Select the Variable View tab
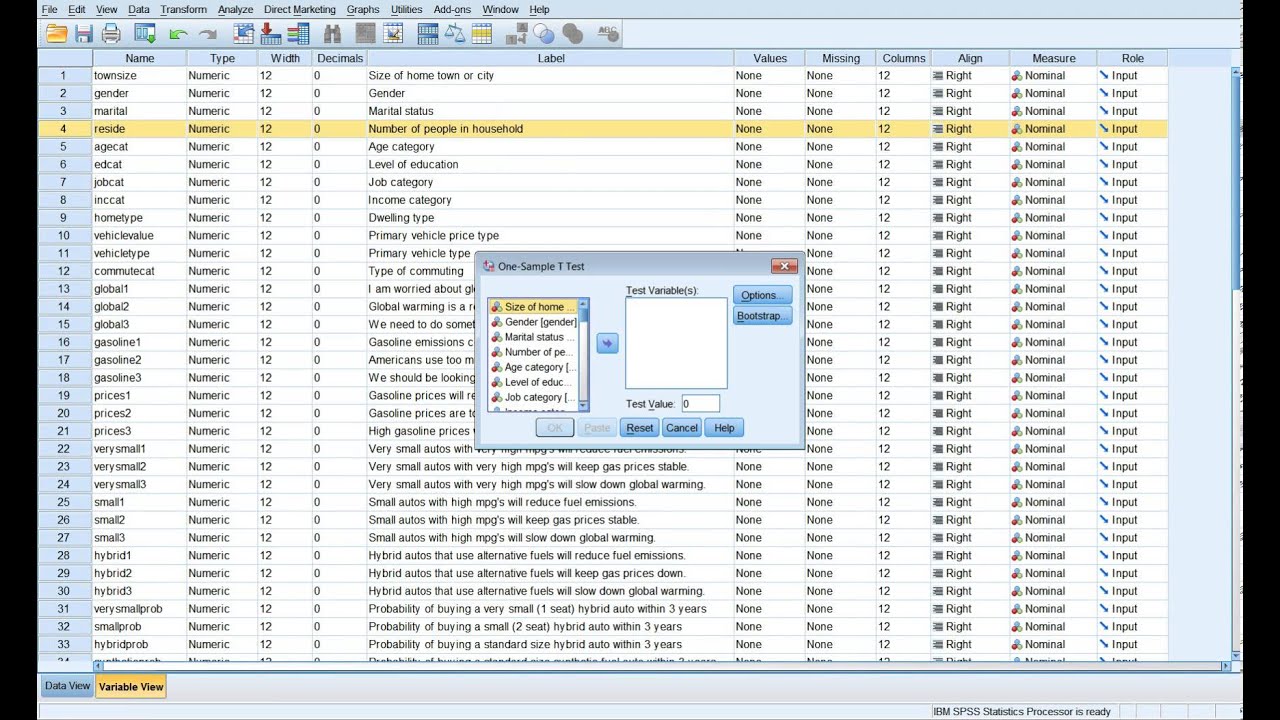 pyautogui.click(x=131, y=687)
